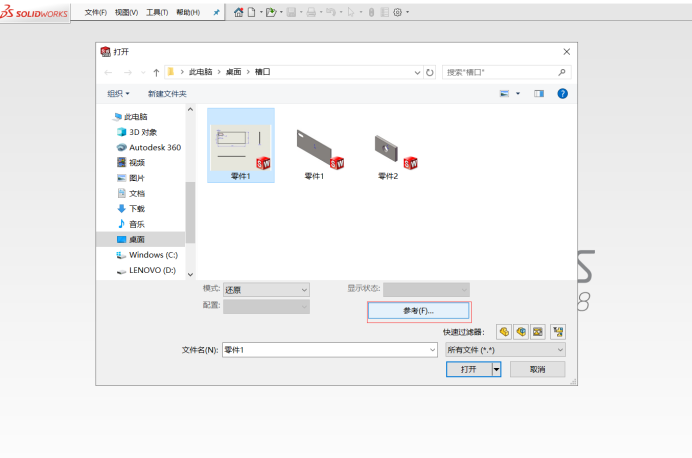Click the Save icon in SolidWorks toolbar
The height and width of the screenshot is (458, 692).
(x=291, y=12)
